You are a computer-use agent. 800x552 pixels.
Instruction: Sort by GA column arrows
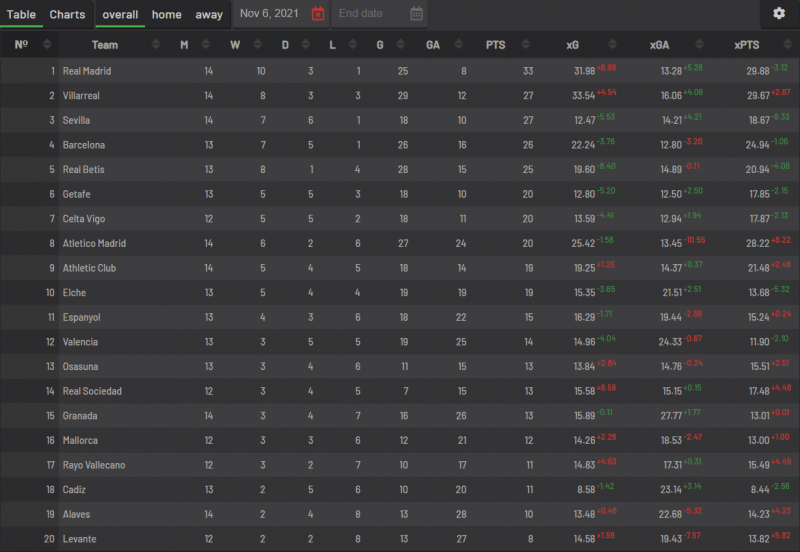(459, 44)
